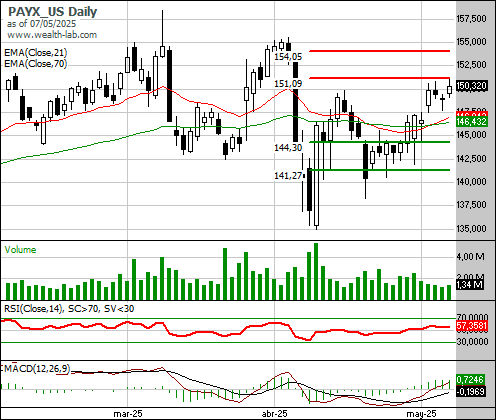The image size is (496, 420).
Task: Click the 1,34 M volume value tag
Action: [469, 285]
